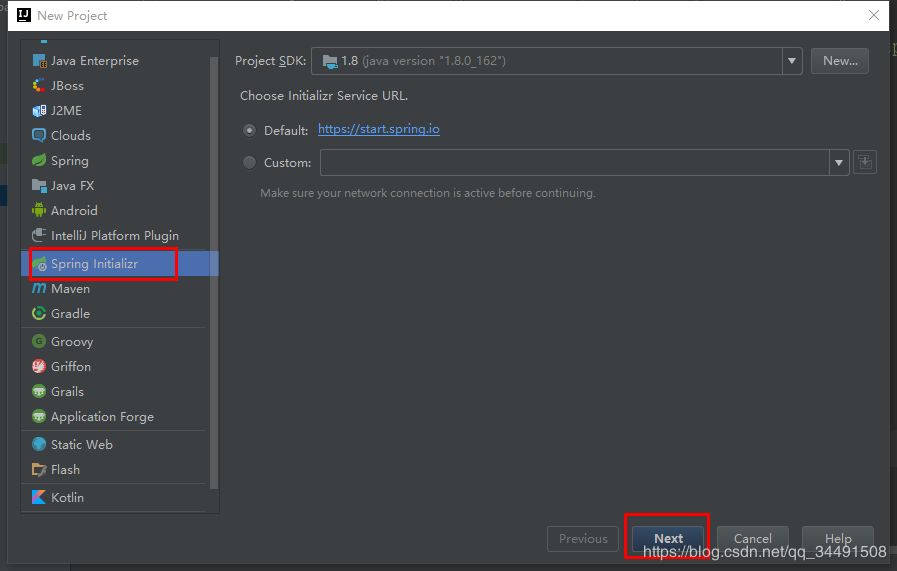The image size is (897, 571).
Task: Click the JBoss project type icon
Action: tap(39, 86)
